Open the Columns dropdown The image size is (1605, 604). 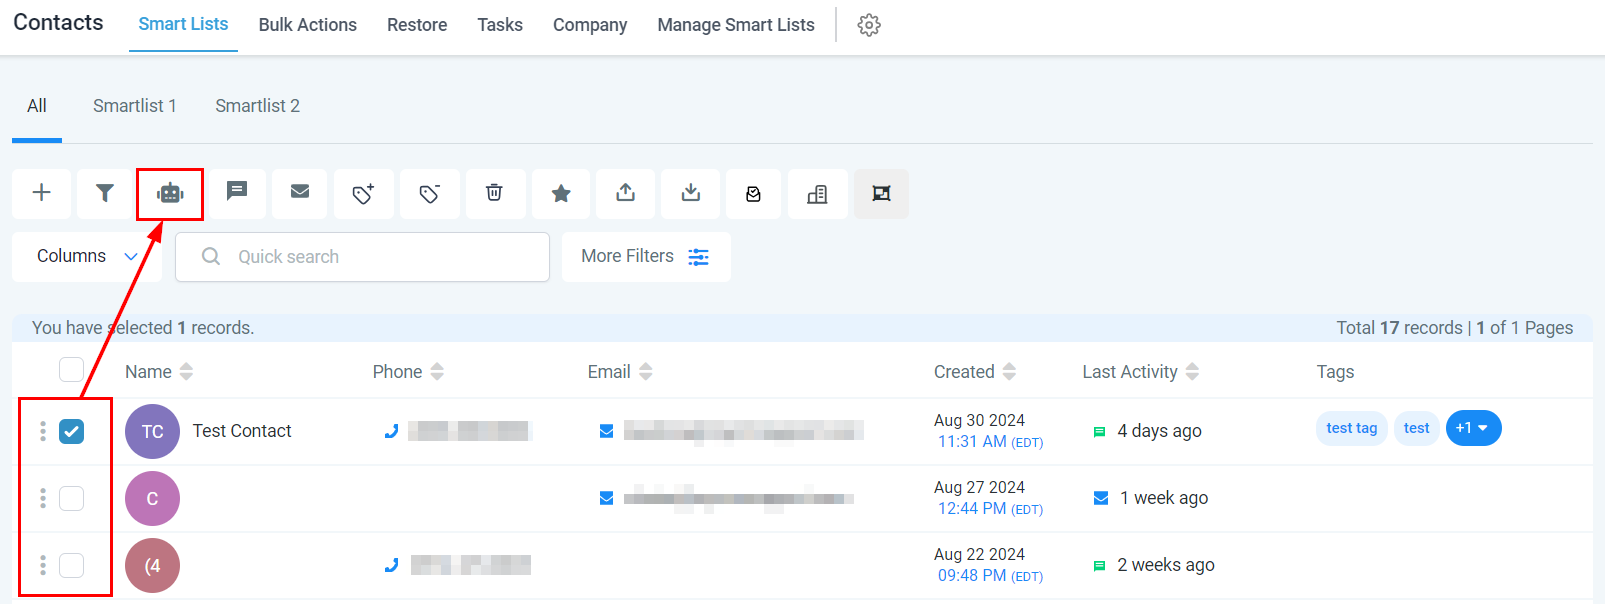click(x=87, y=257)
